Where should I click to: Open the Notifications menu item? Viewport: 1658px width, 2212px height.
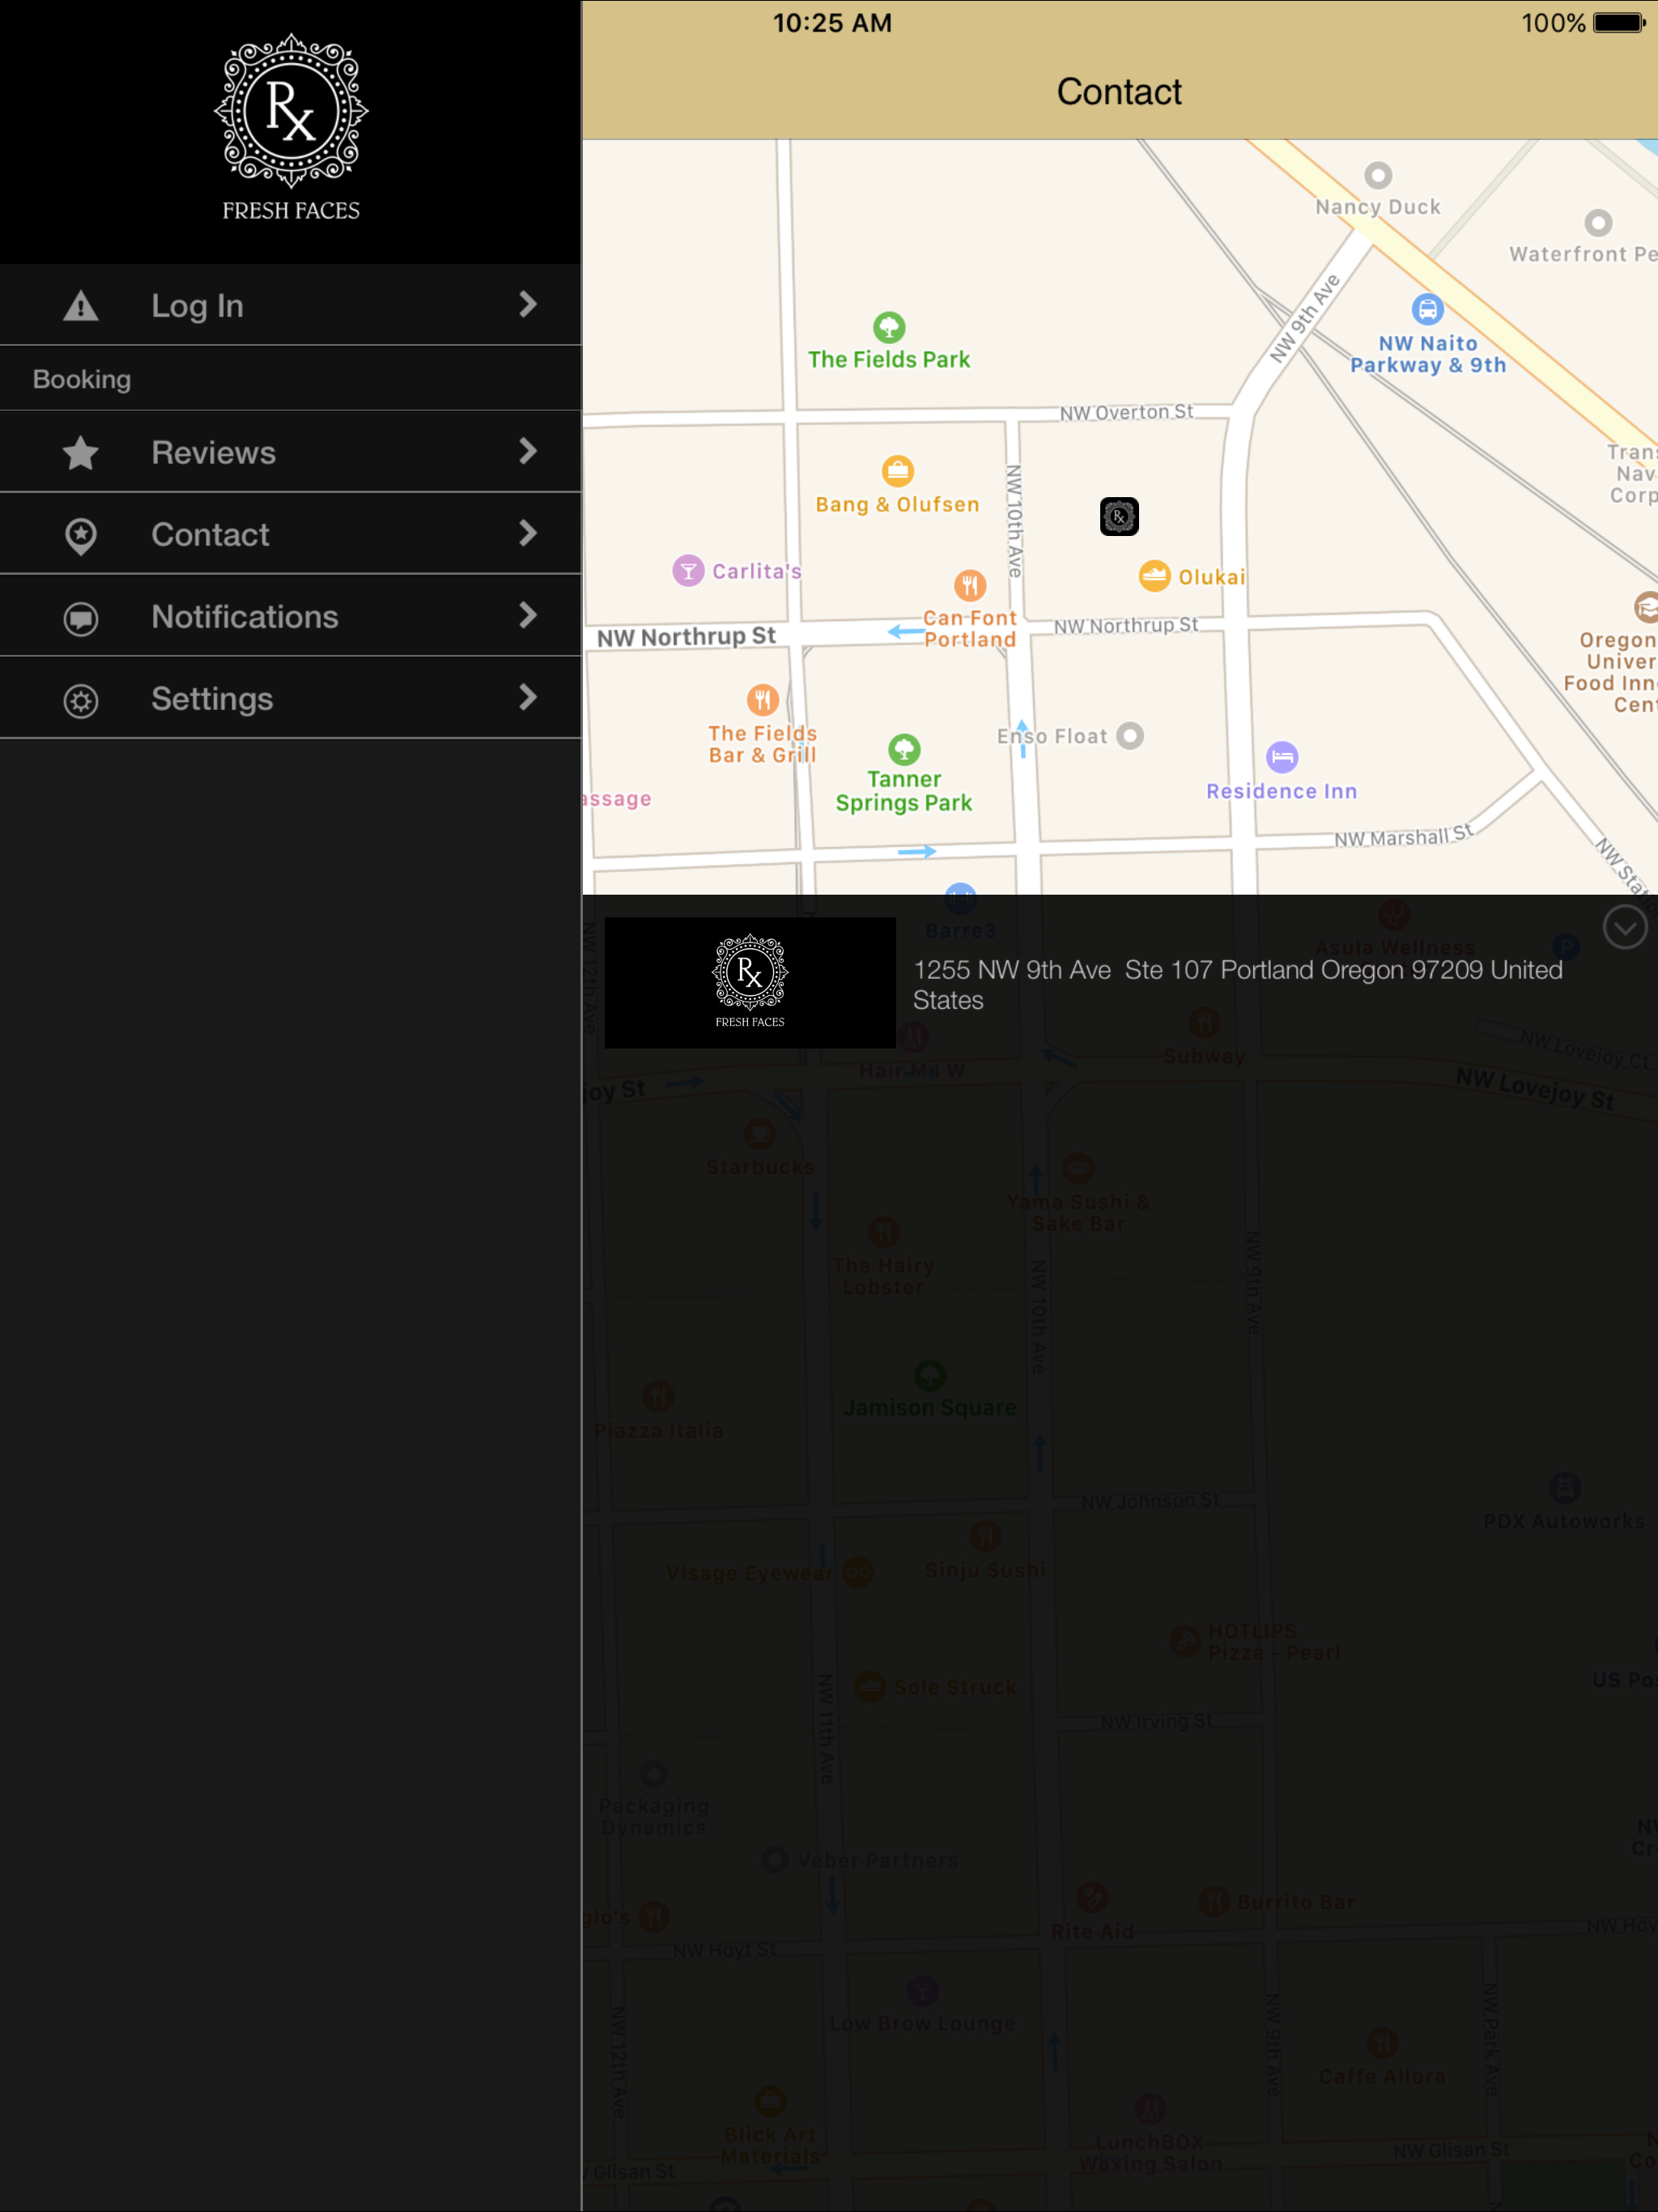290,616
